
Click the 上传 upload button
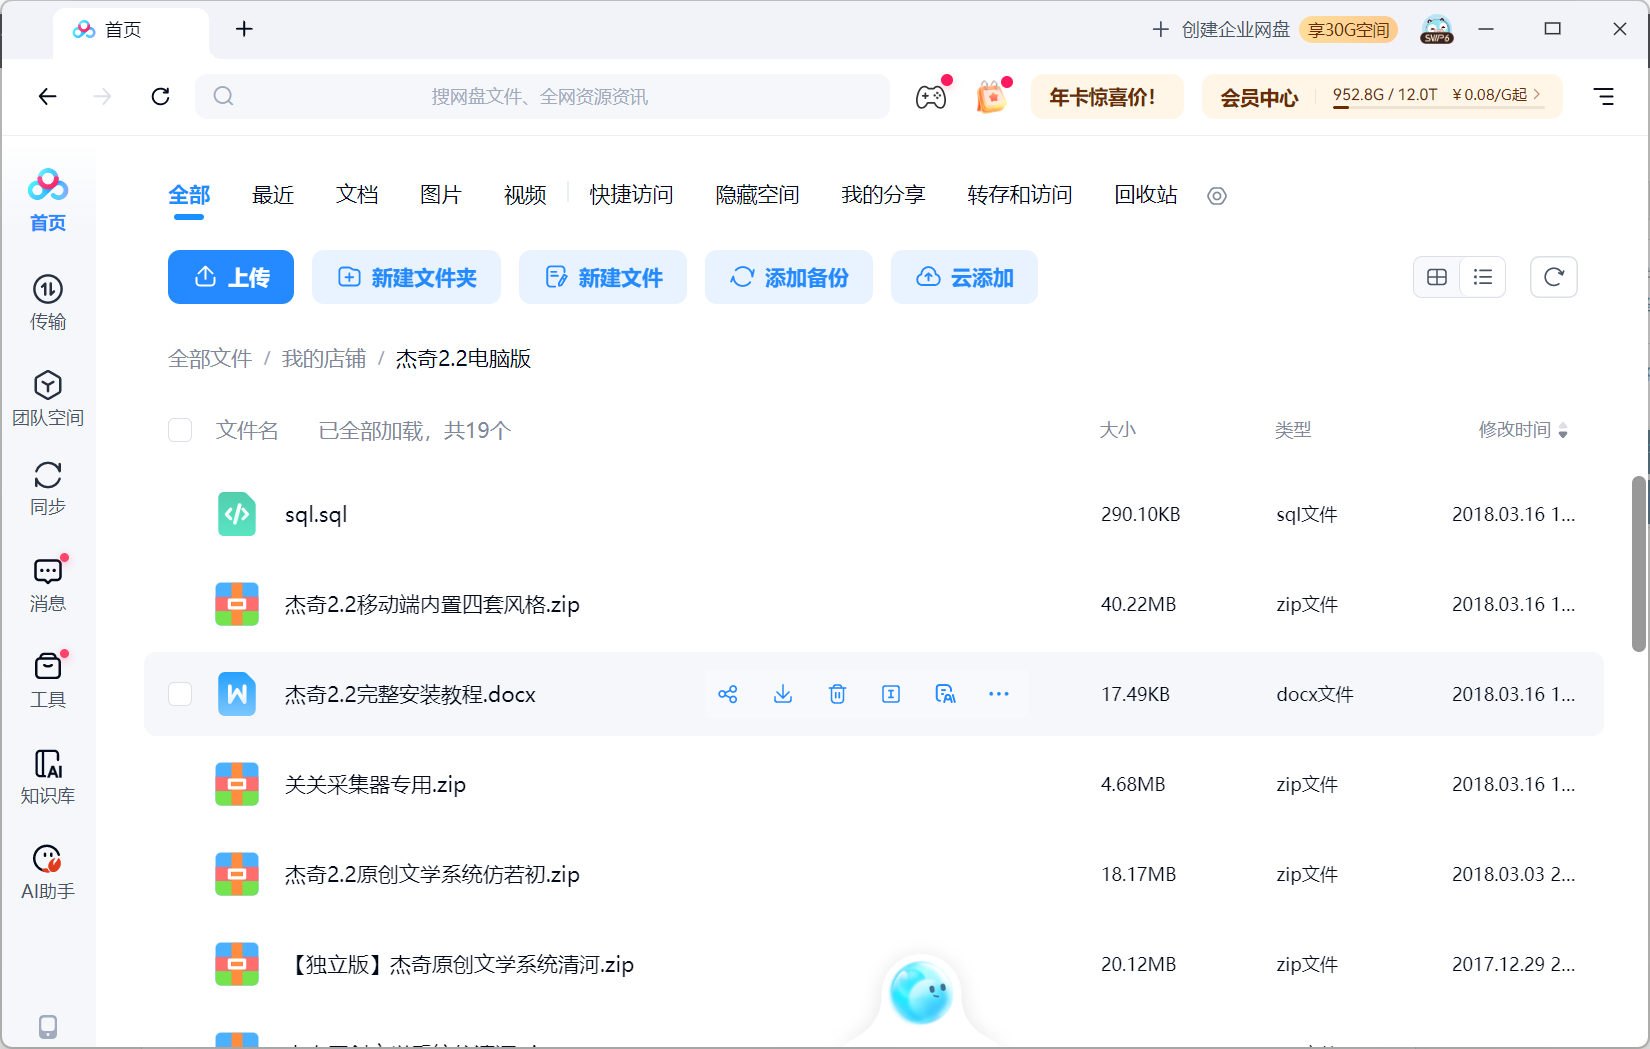[x=231, y=277]
